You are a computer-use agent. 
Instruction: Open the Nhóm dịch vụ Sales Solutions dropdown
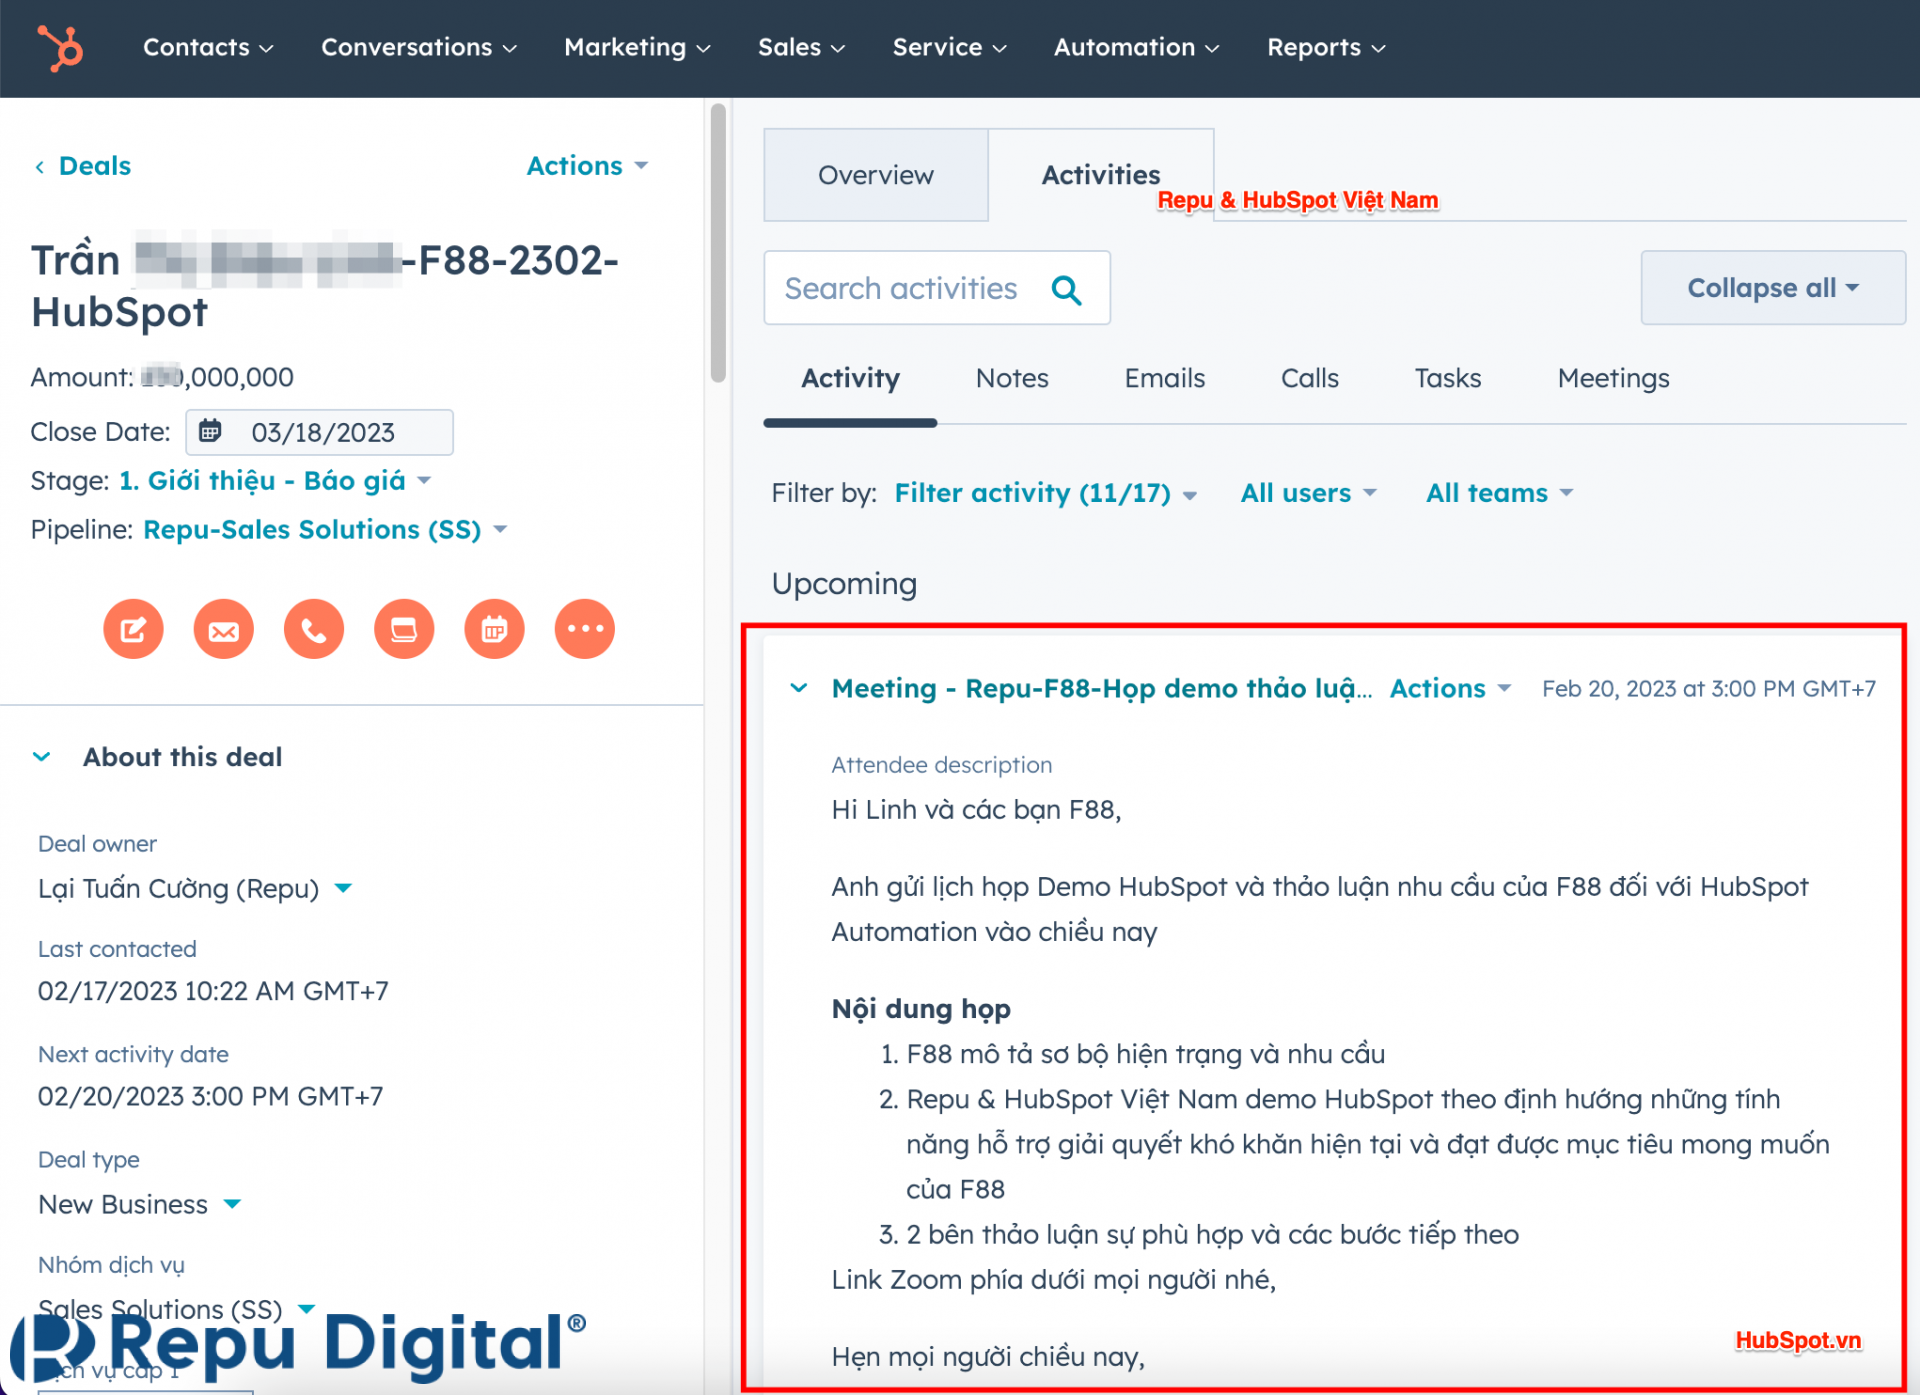tap(176, 1309)
